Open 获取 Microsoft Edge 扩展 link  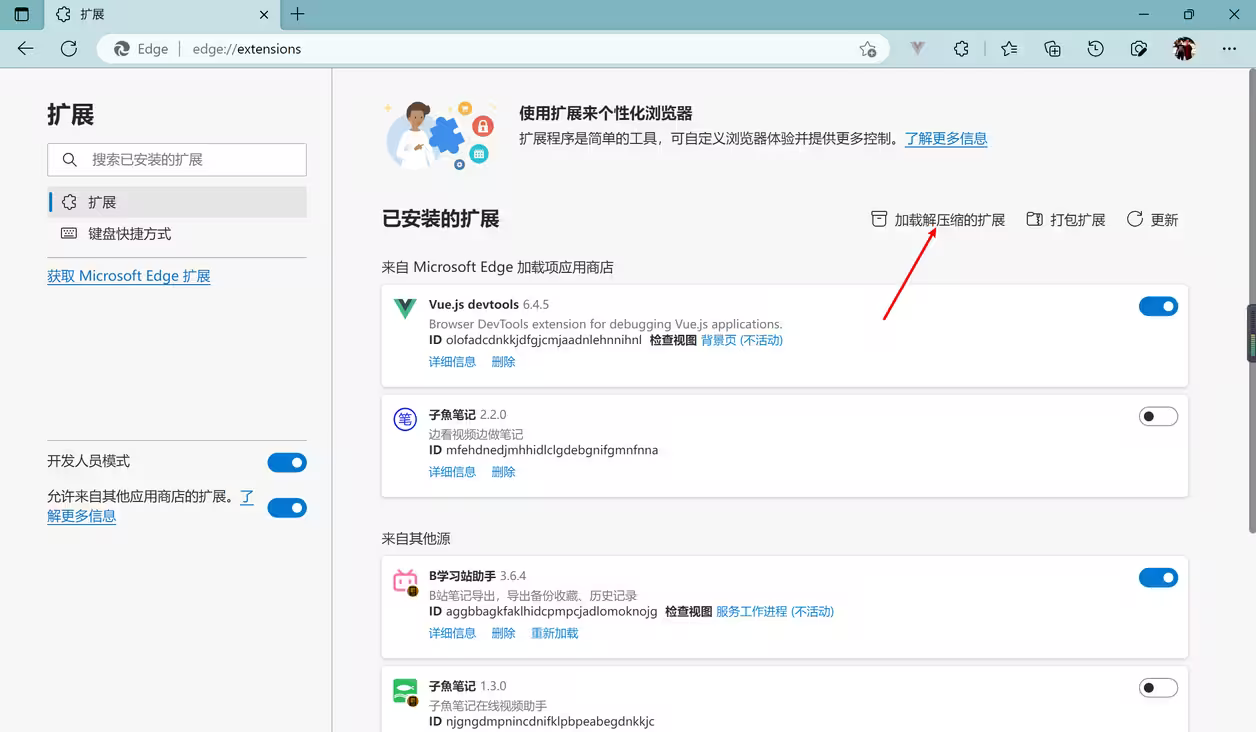(129, 276)
